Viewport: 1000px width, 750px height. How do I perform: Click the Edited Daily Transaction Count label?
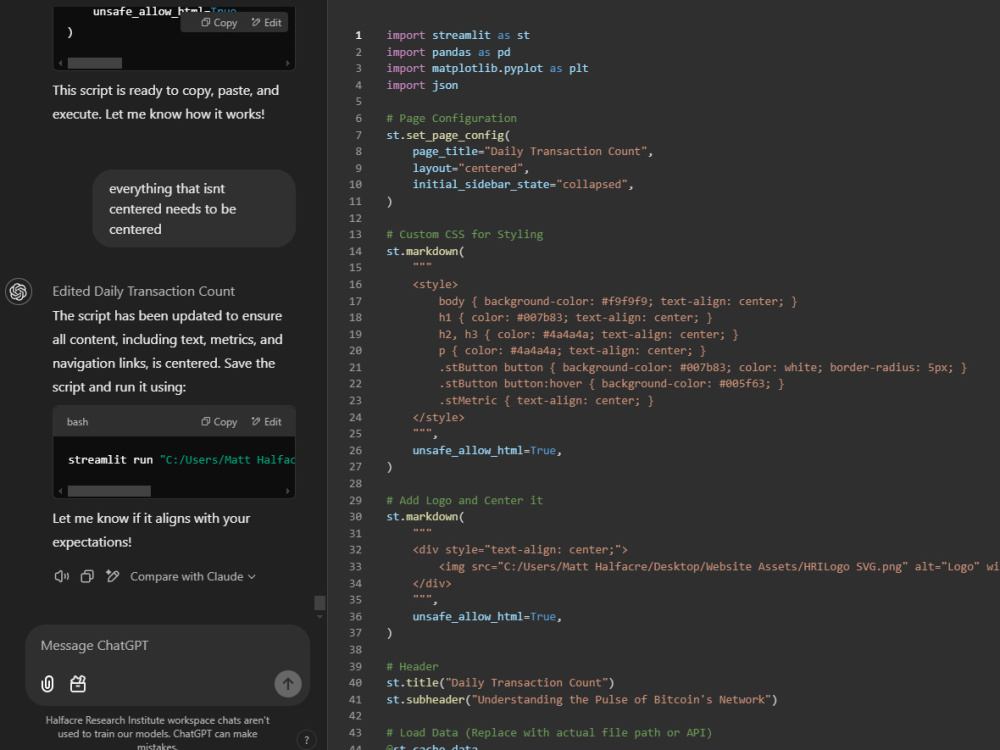pyautogui.click(x=143, y=291)
